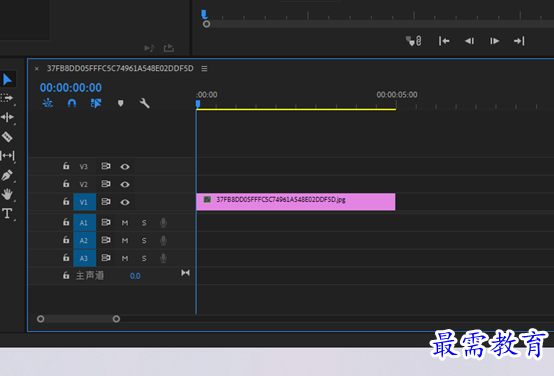Viewport: 554px width, 376px height.
Task: Mute track A3
Action: click(125, 258)
